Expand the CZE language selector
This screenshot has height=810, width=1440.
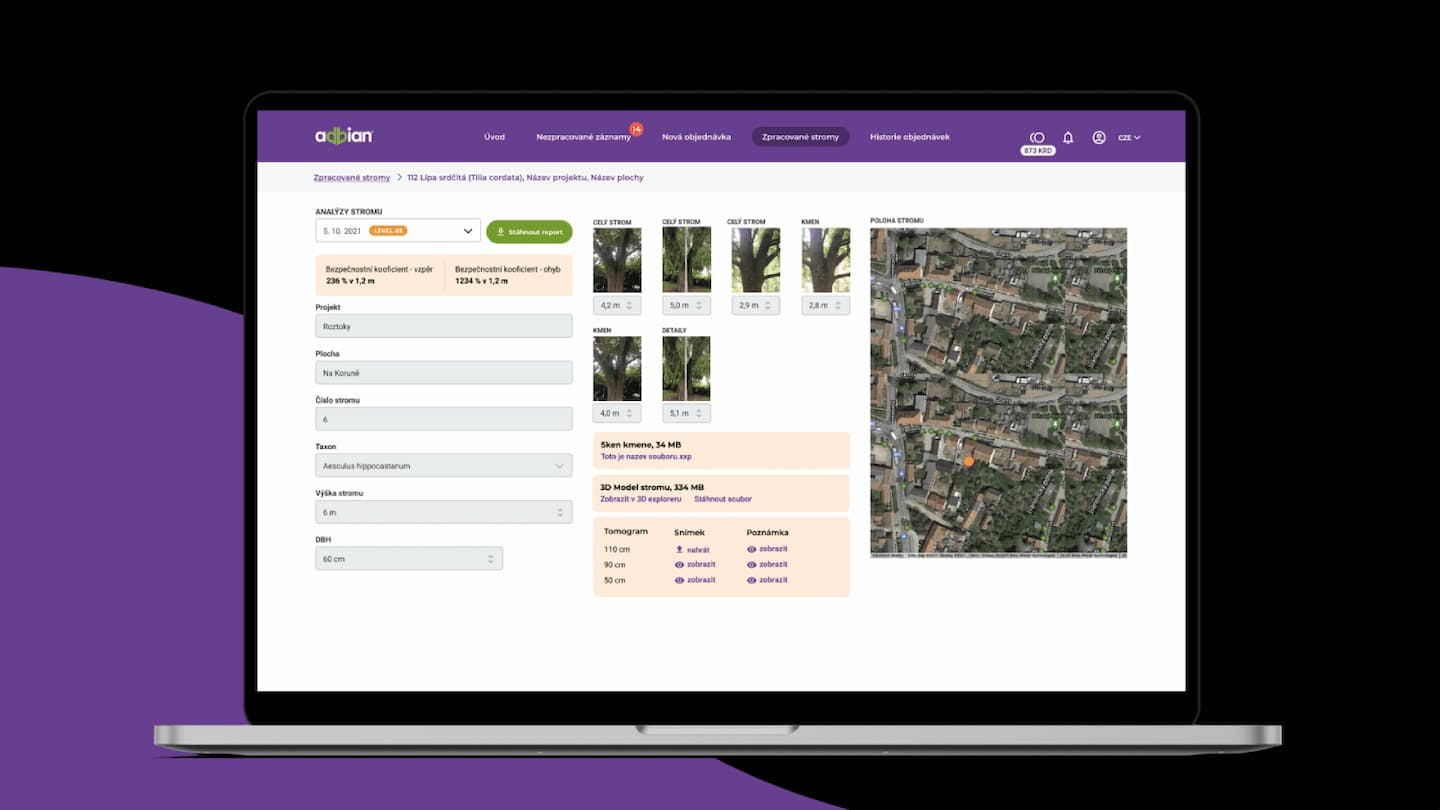click(1128, 137)
